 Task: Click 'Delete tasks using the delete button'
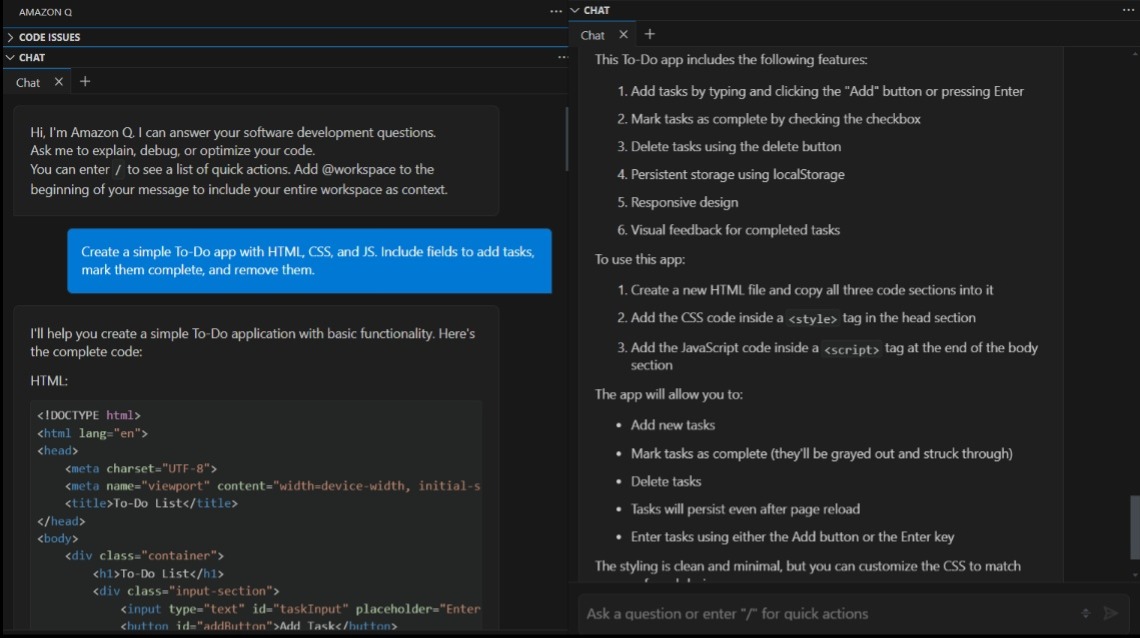736,147
